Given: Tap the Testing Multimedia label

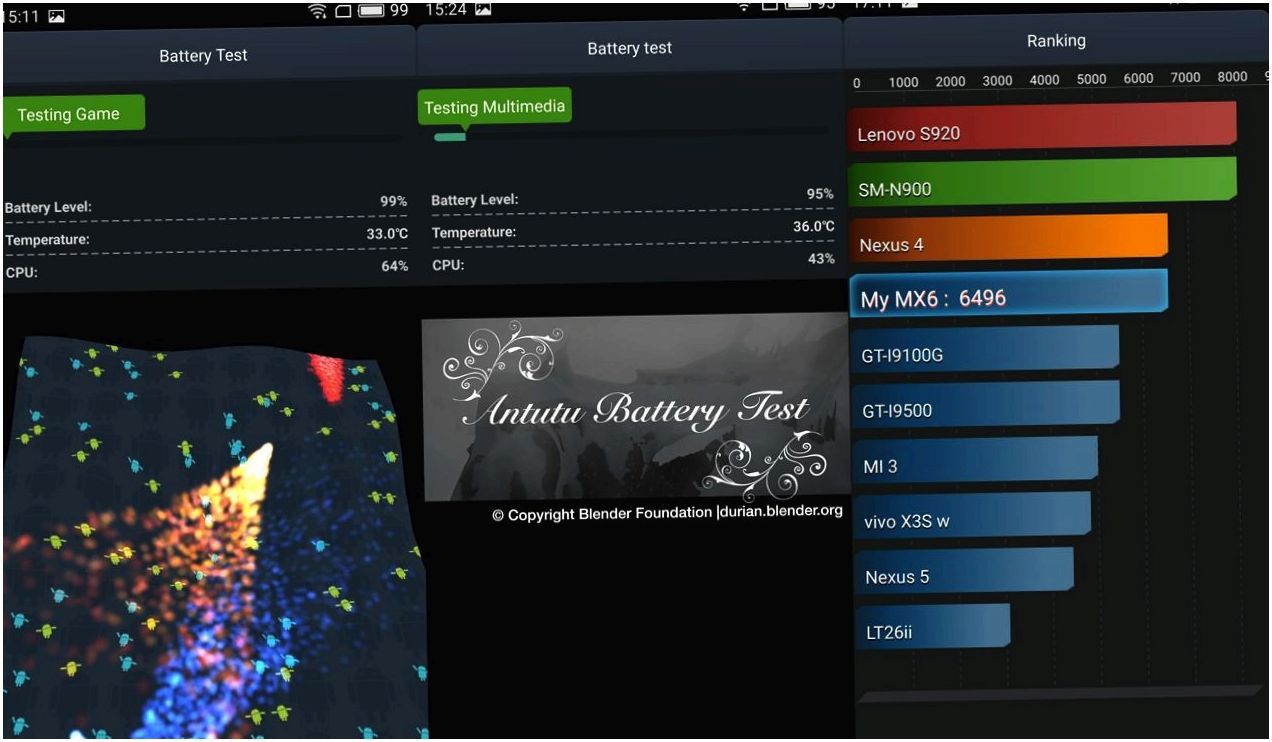Looking at the screenshot, I should [495, 107].
